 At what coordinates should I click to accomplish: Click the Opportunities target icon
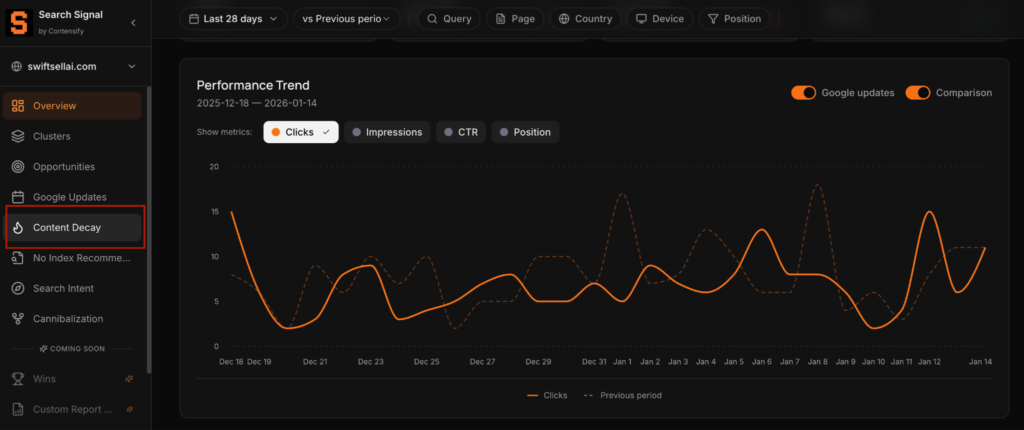coord(17,167)
